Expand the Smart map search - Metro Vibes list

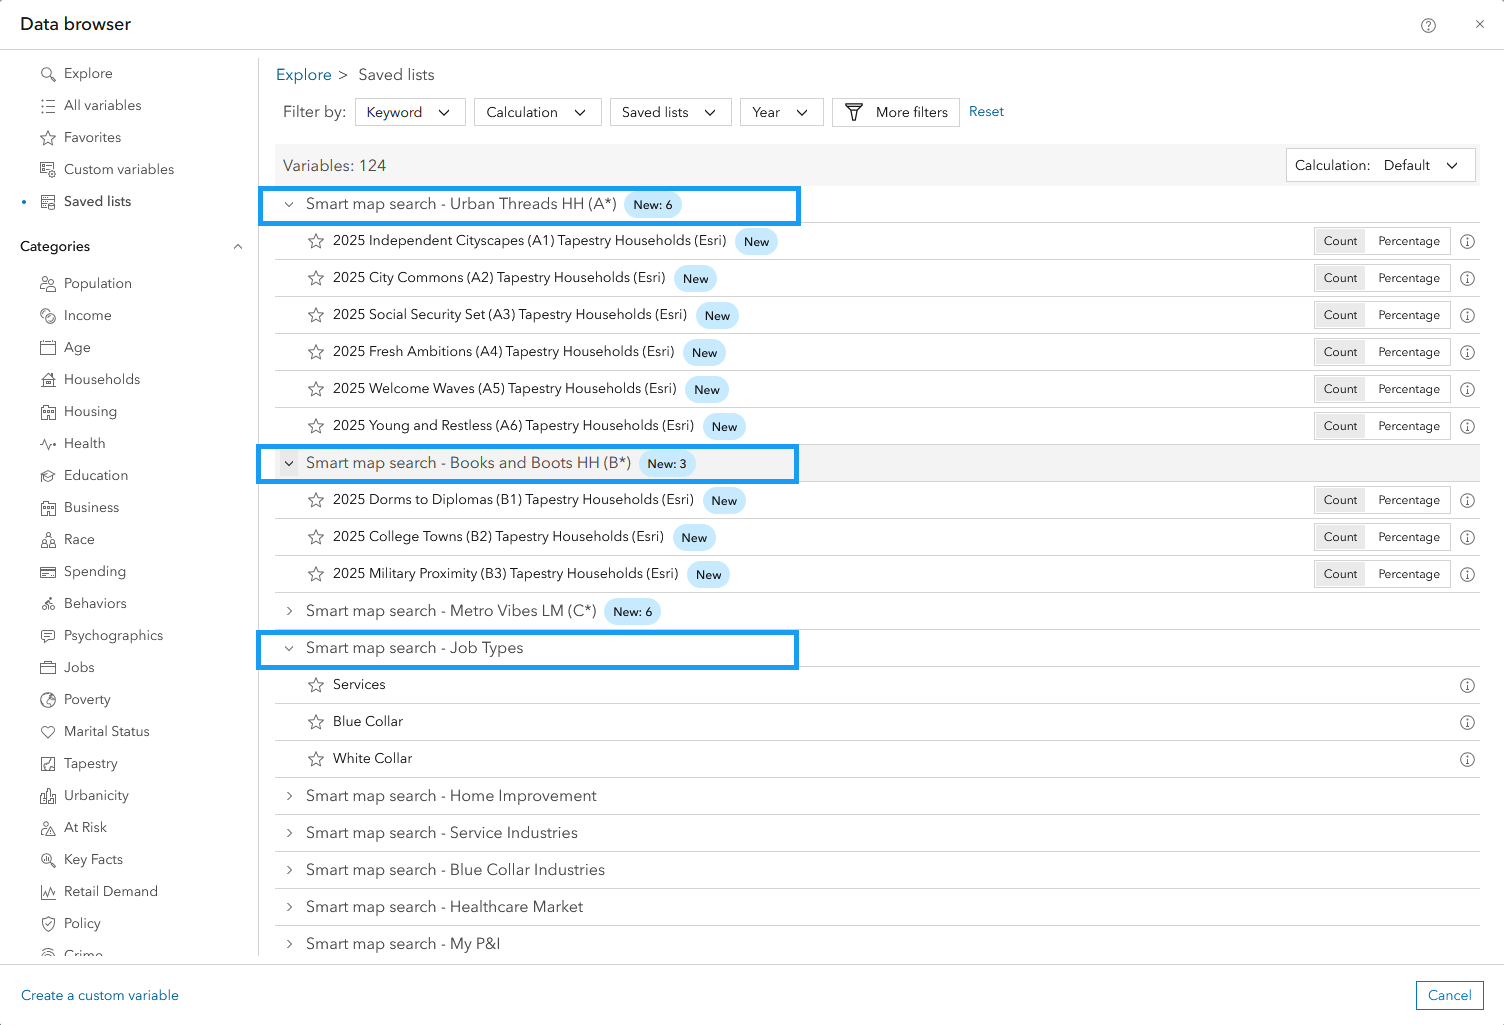coord(289,611)
